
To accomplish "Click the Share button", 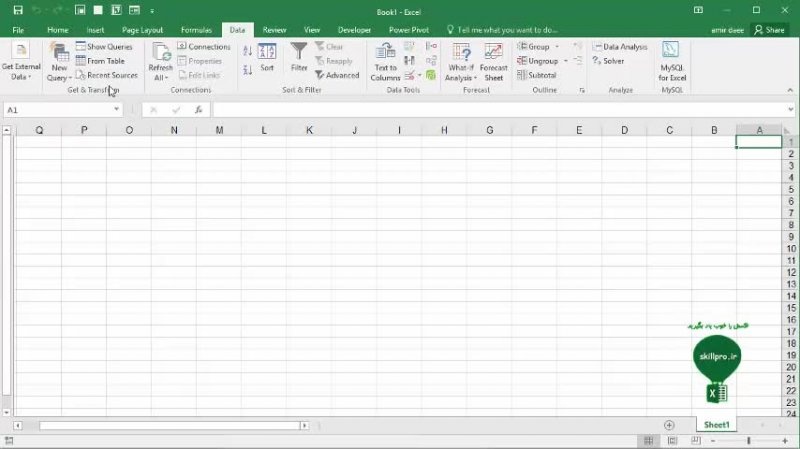I will [769, 30].
